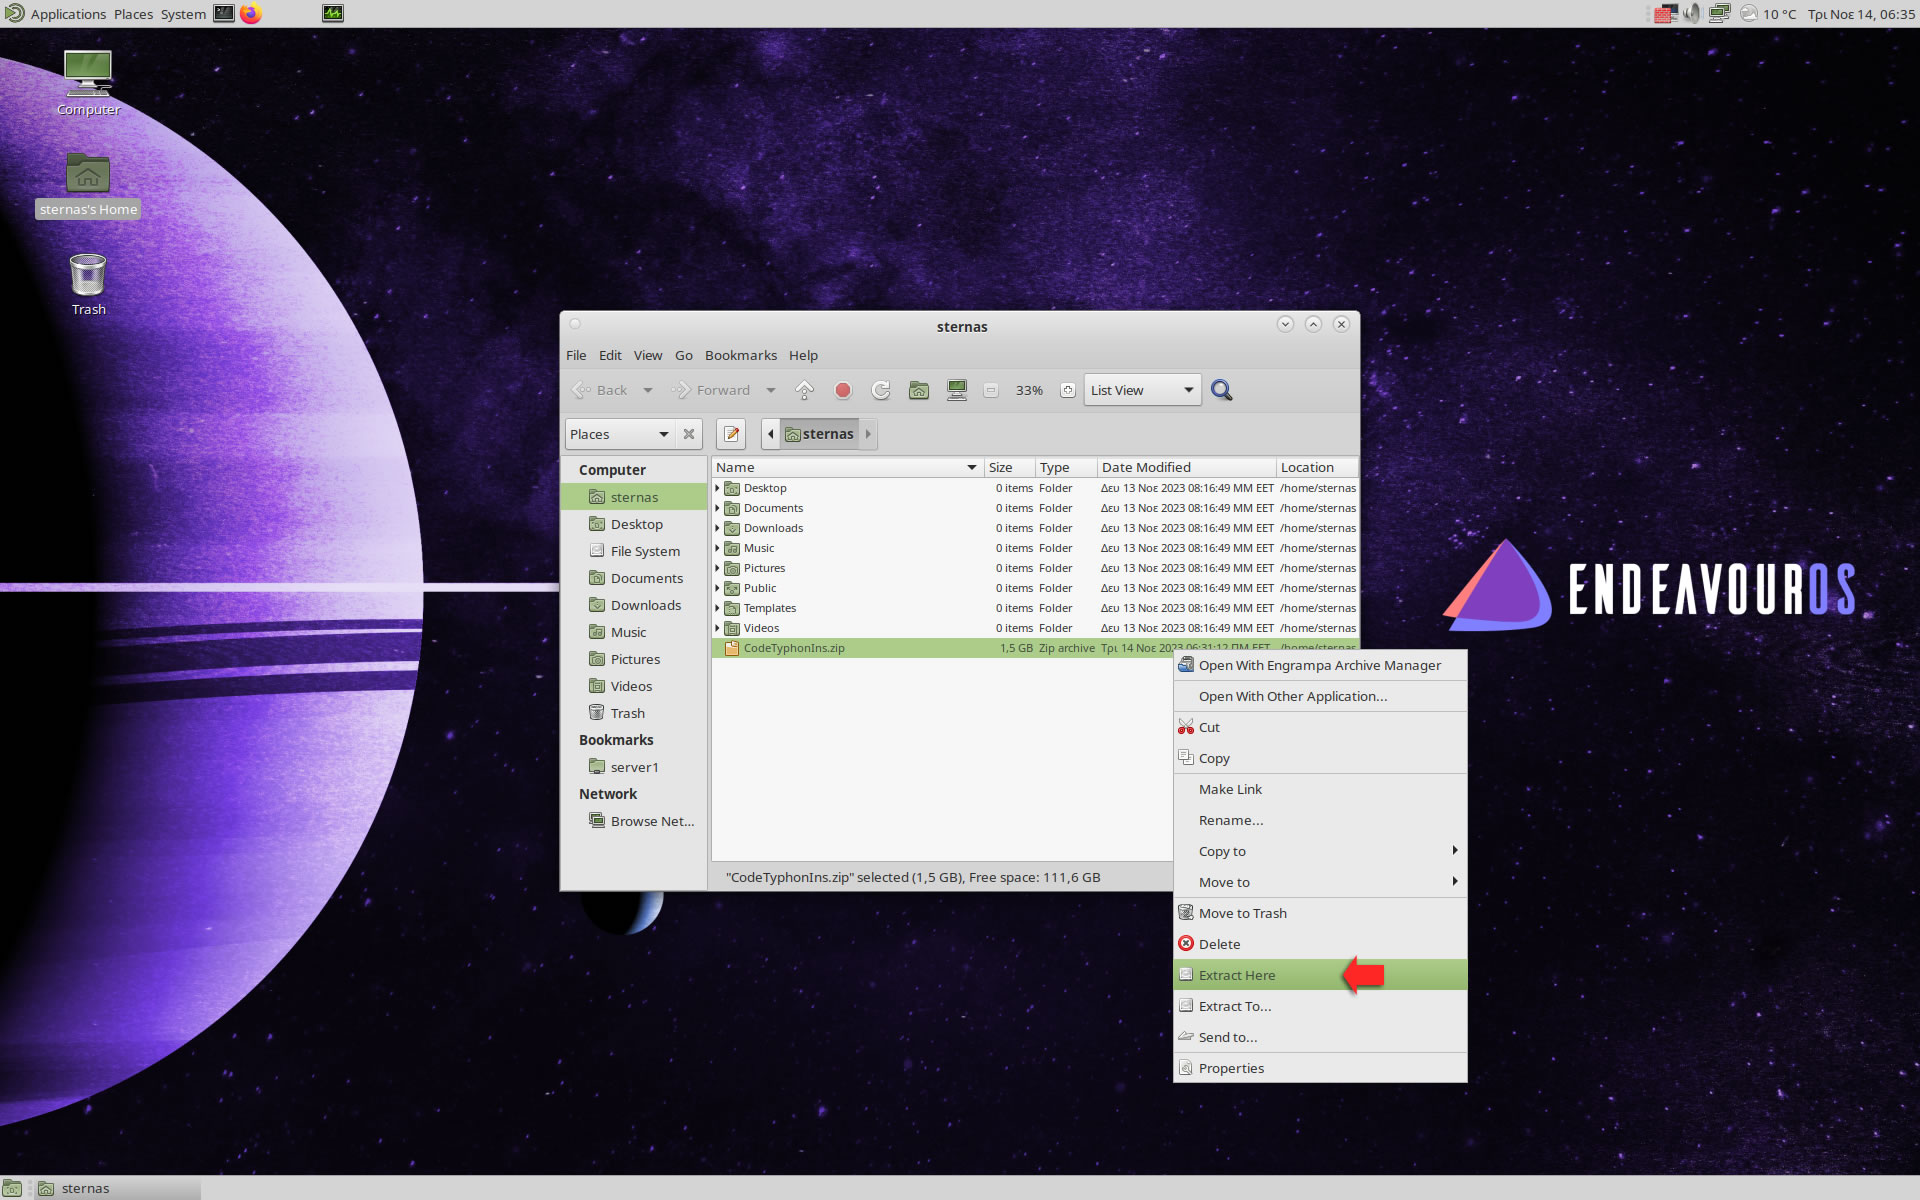The image size is (1920, 1200).
Task: Launch Firefox from the top panel
Action: pos(251,14)
